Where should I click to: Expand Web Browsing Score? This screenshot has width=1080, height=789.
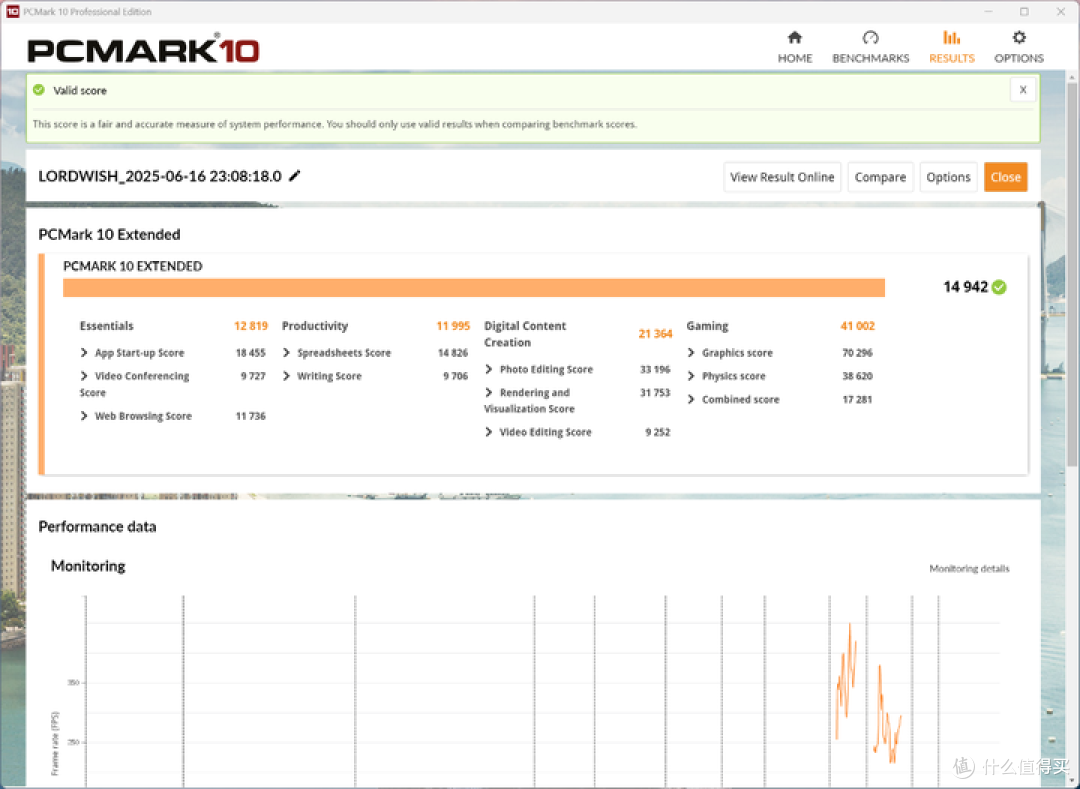[84, 416]
